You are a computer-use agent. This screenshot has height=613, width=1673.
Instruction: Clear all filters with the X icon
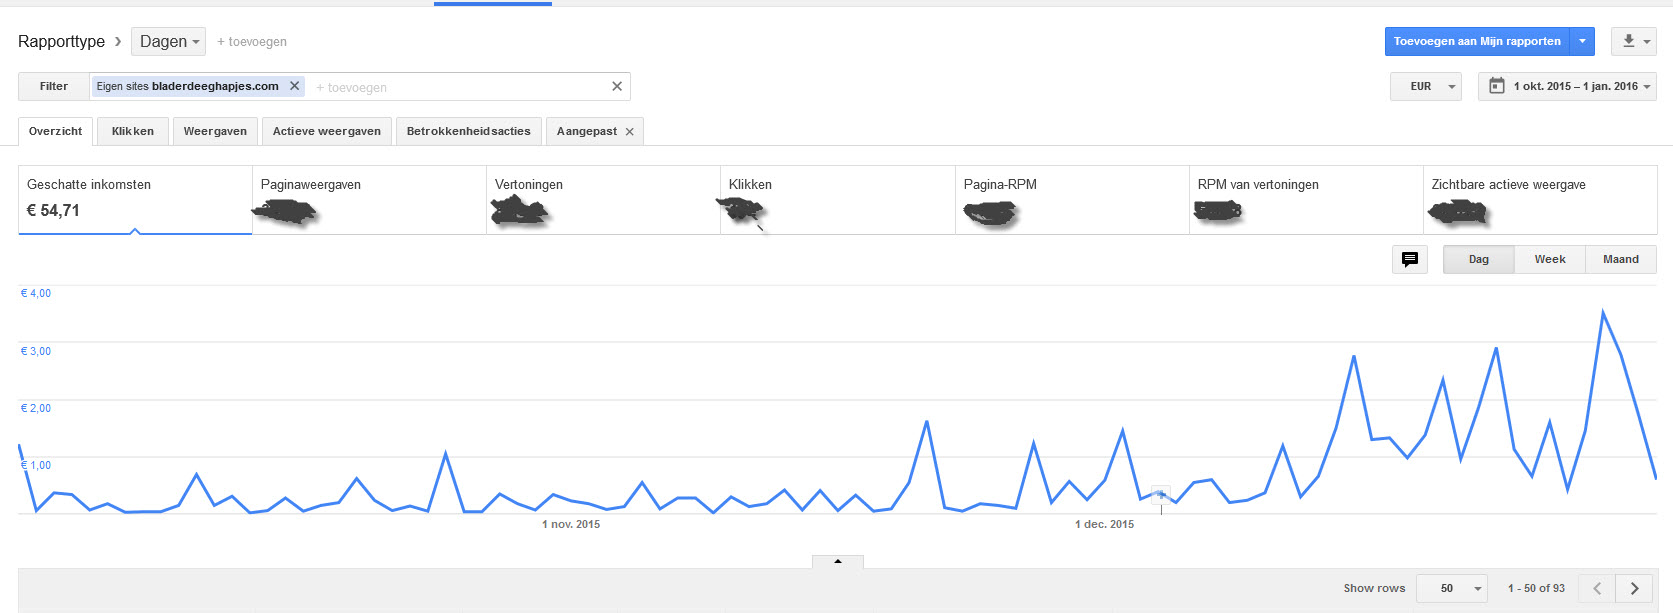pyautogui.click(x=617, y=87)
